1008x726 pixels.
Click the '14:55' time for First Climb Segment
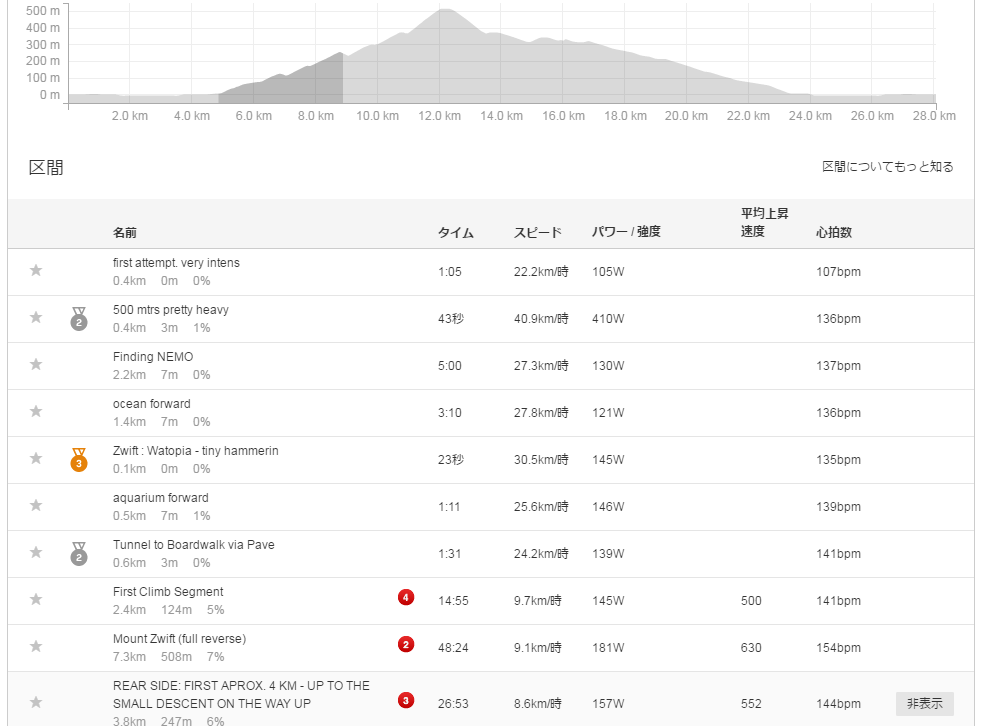pos(453,601)
